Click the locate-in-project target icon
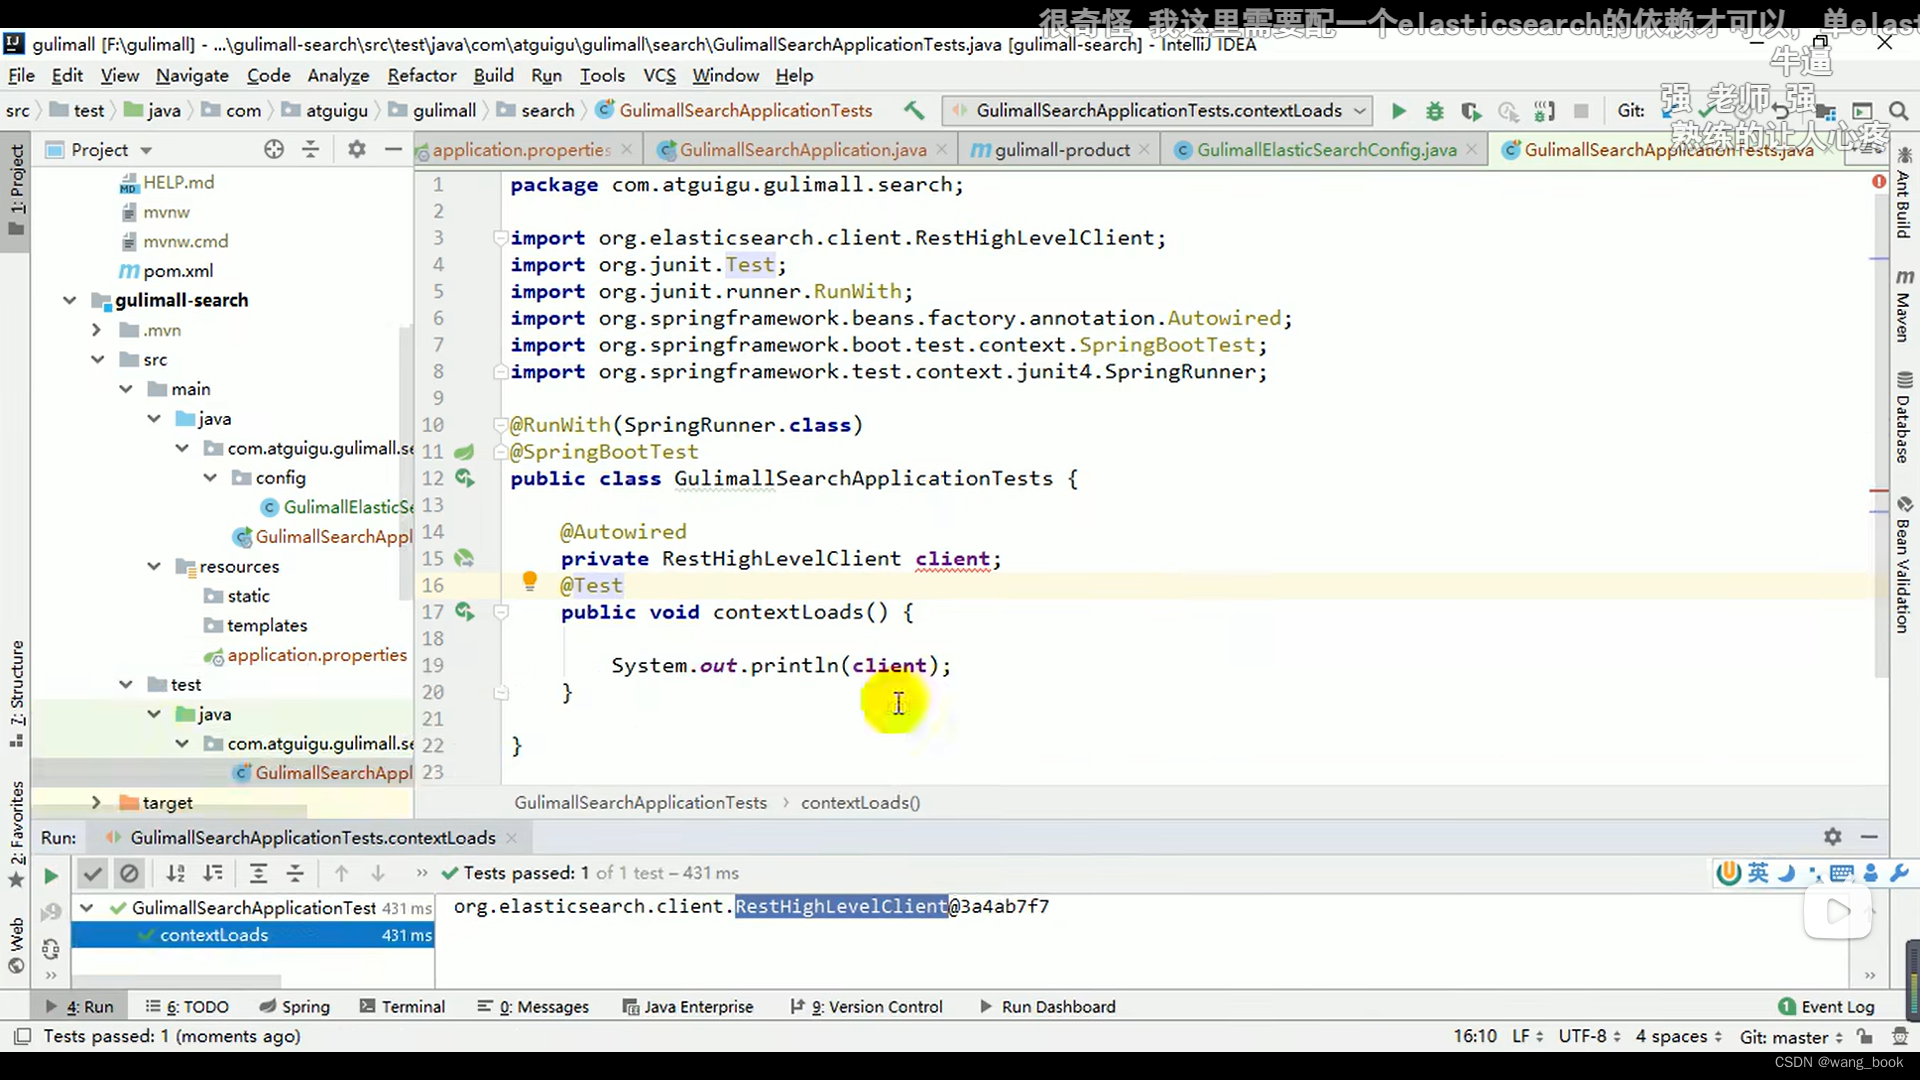This screenshot has height=1080, width=1920. [274, 149]
